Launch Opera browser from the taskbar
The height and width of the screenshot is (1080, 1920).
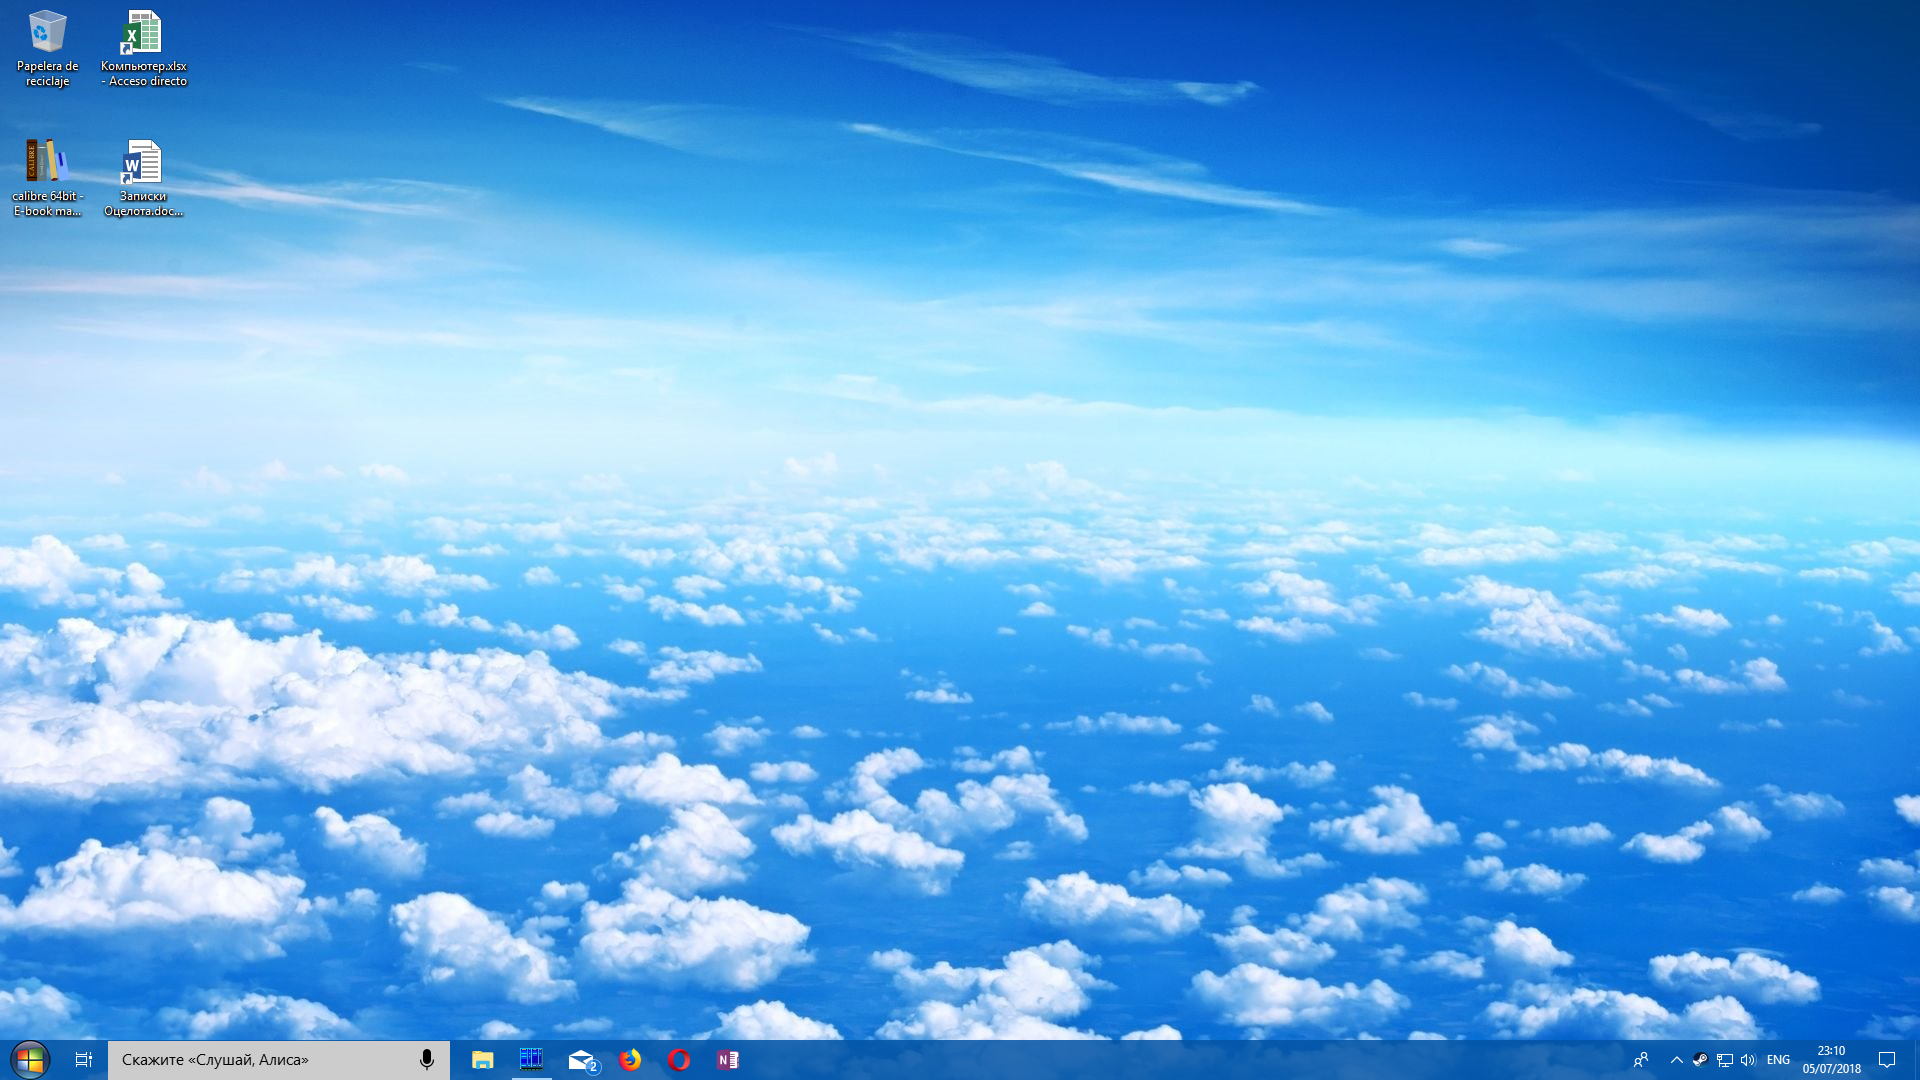tap(679, 1060)
